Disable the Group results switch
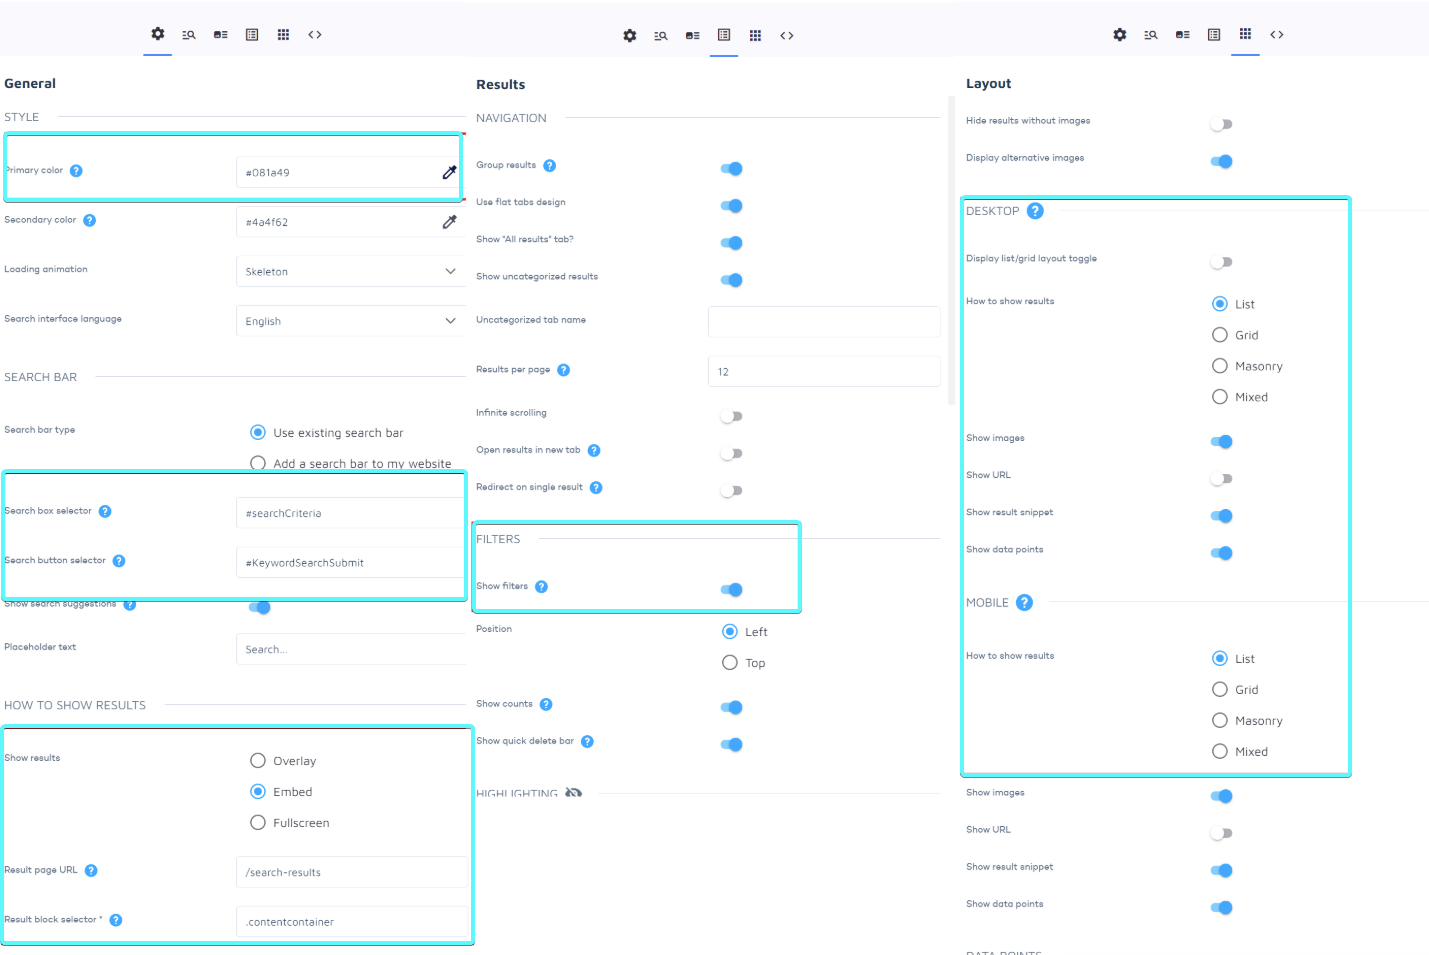This screenshot has width=1429, height=955. click(731, 168)
